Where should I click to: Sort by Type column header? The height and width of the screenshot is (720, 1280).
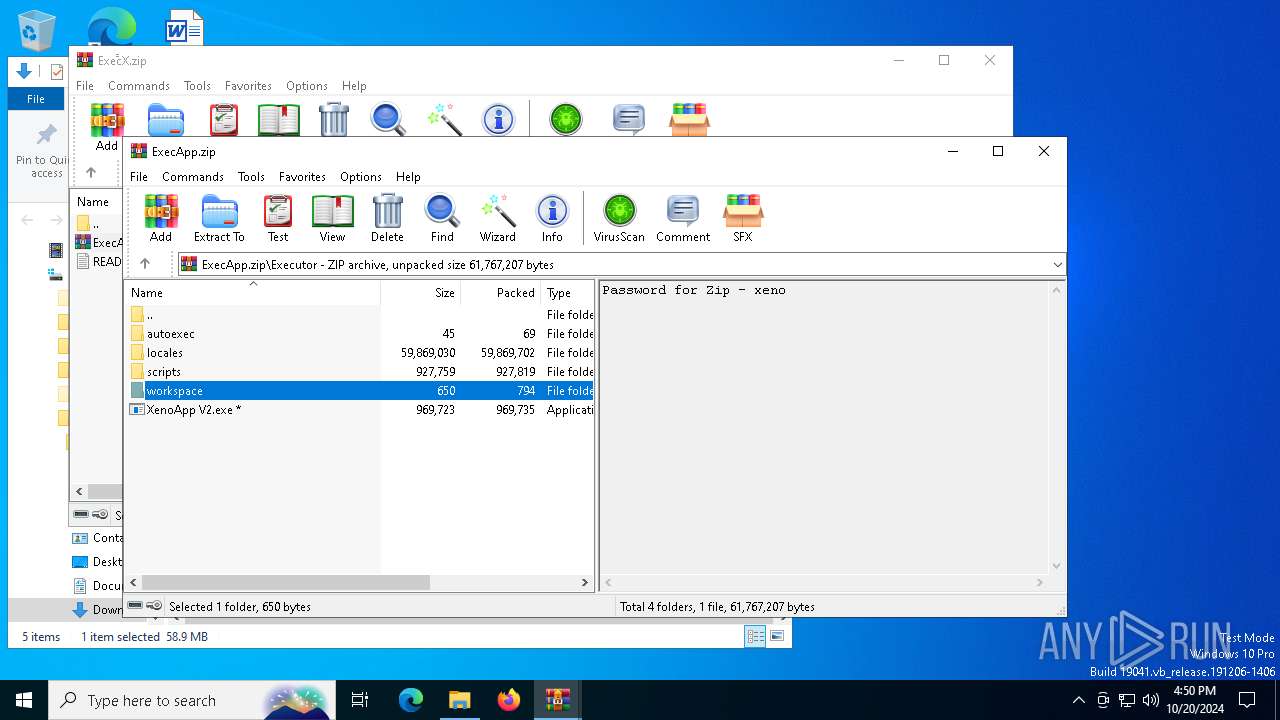(568, 293)
